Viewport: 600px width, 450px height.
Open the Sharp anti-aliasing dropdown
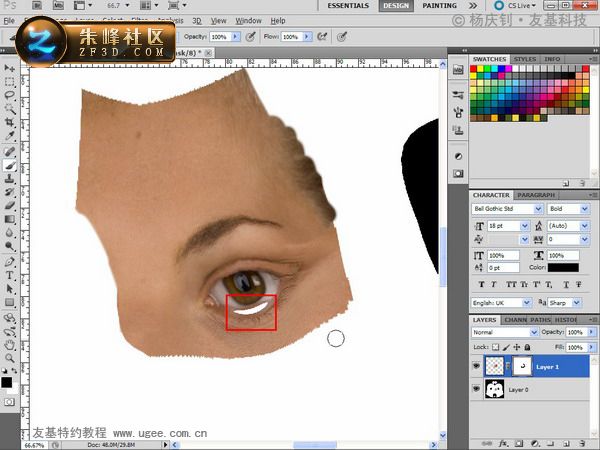pyautogui.click(x=576, y=303)
